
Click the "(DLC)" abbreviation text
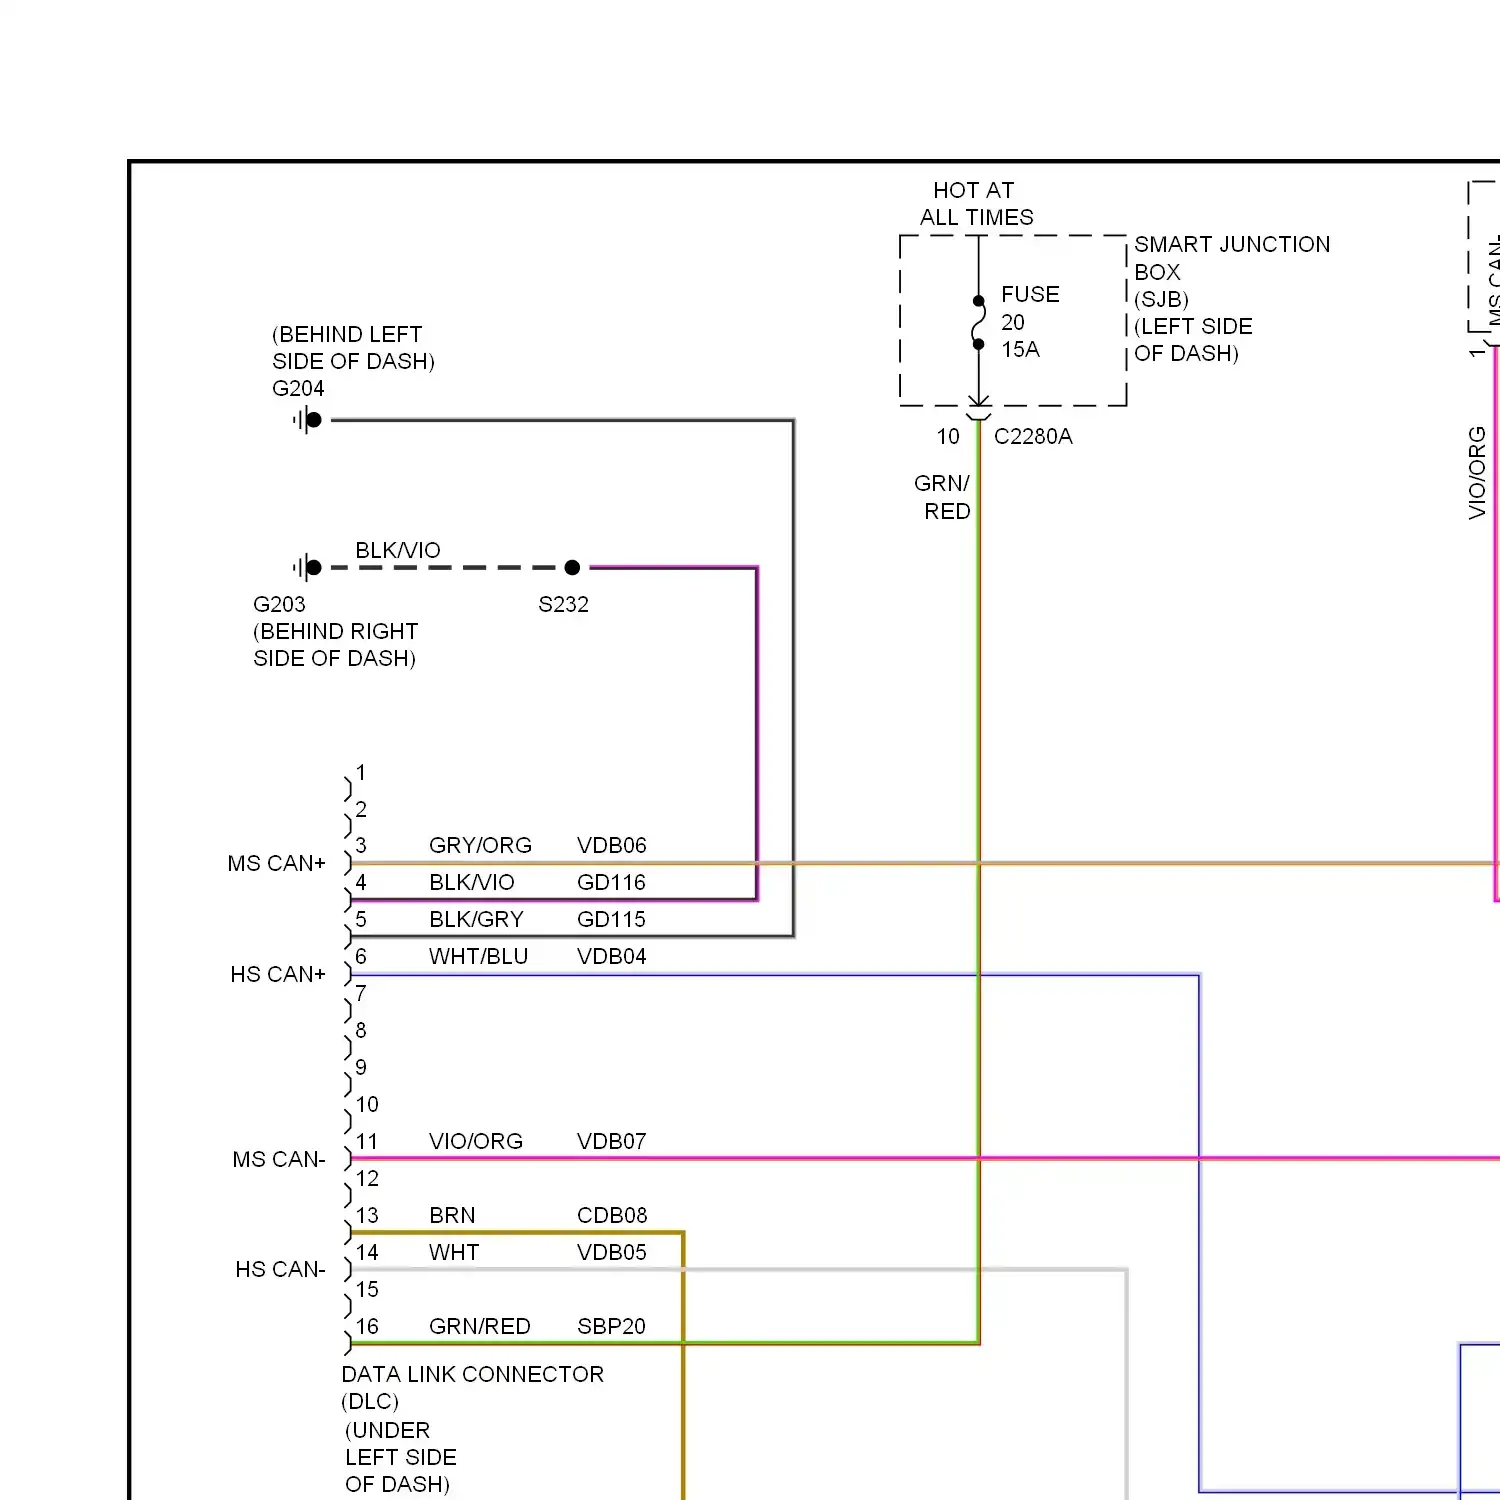(370, 1401)
